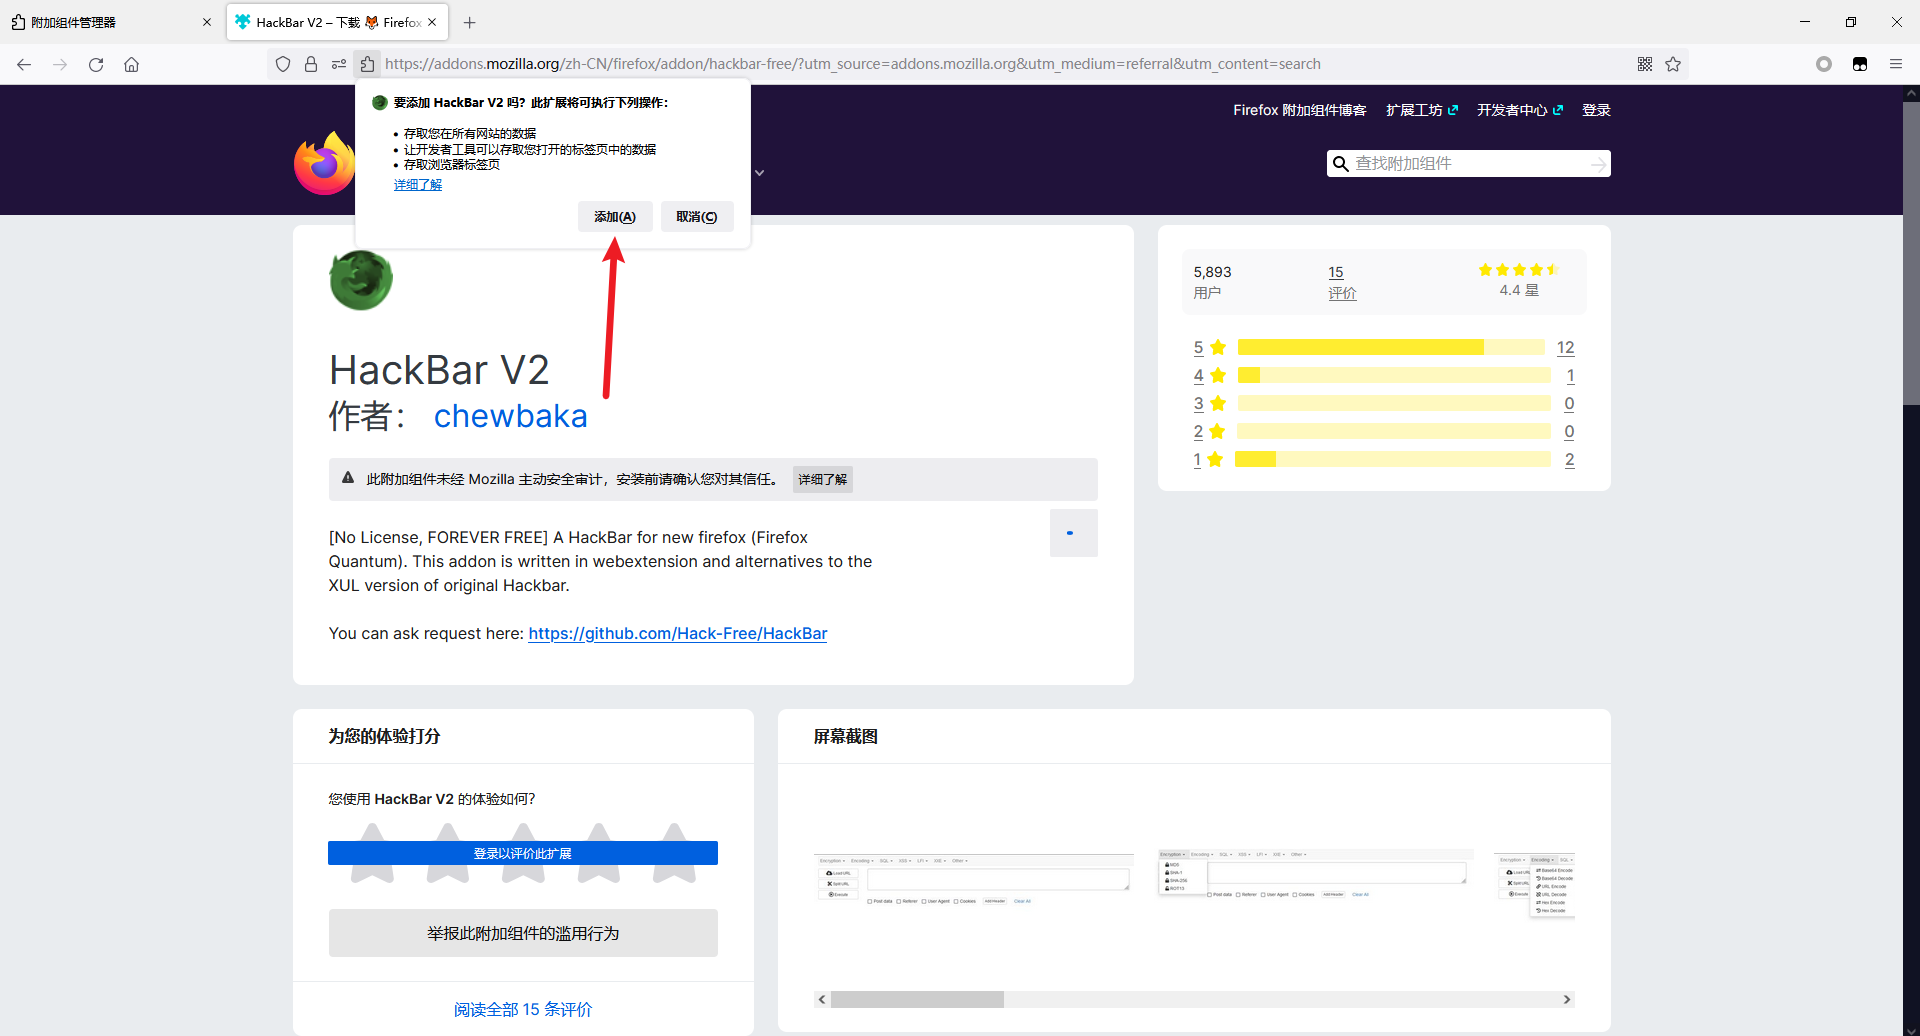Click the page scrollbar down arrow
Screen dimensions: 1920x1036
[x=1911, y=1029]
